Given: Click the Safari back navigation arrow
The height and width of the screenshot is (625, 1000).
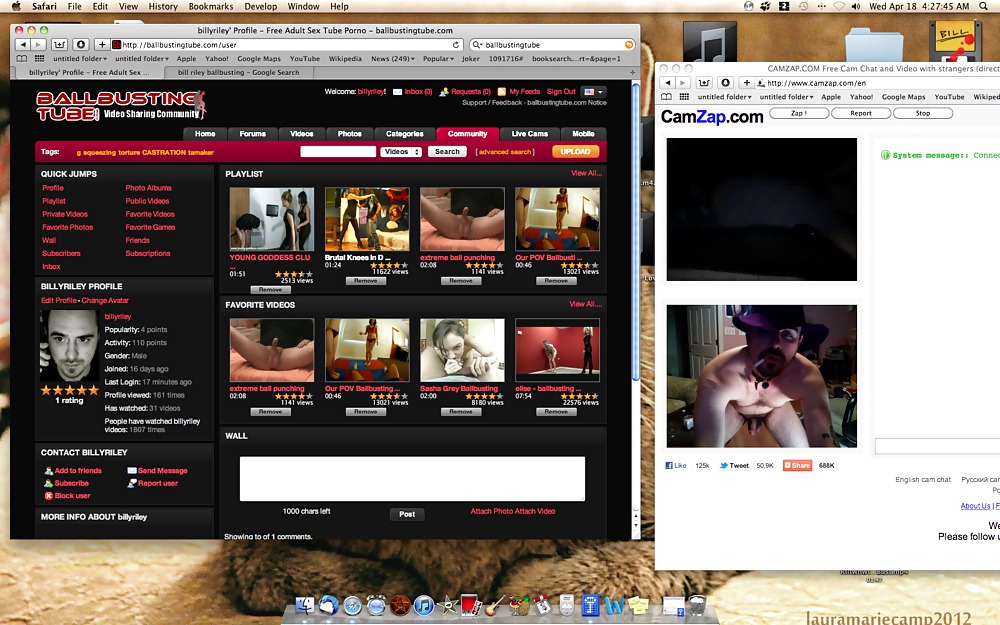Looking at the screenshot, I should click(x=24, y=45).
